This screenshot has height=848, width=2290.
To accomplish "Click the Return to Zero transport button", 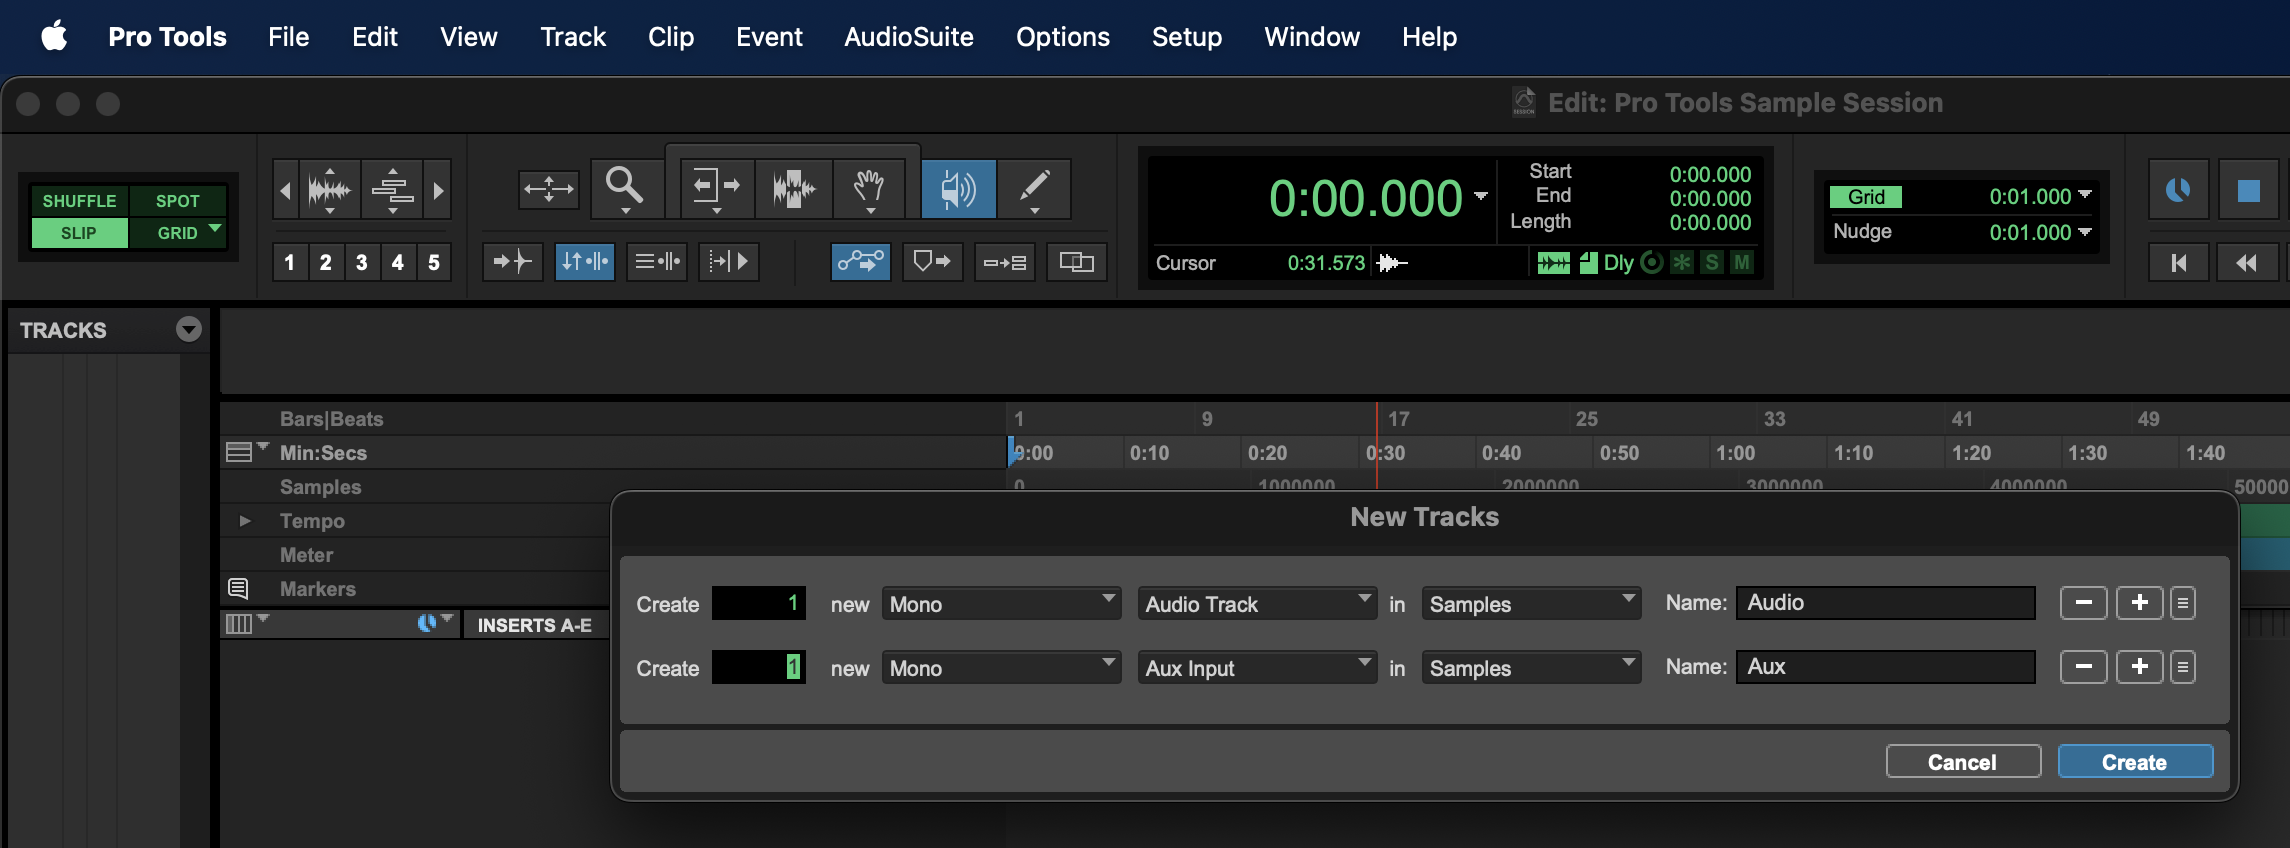I will [x=2178, y=262].
